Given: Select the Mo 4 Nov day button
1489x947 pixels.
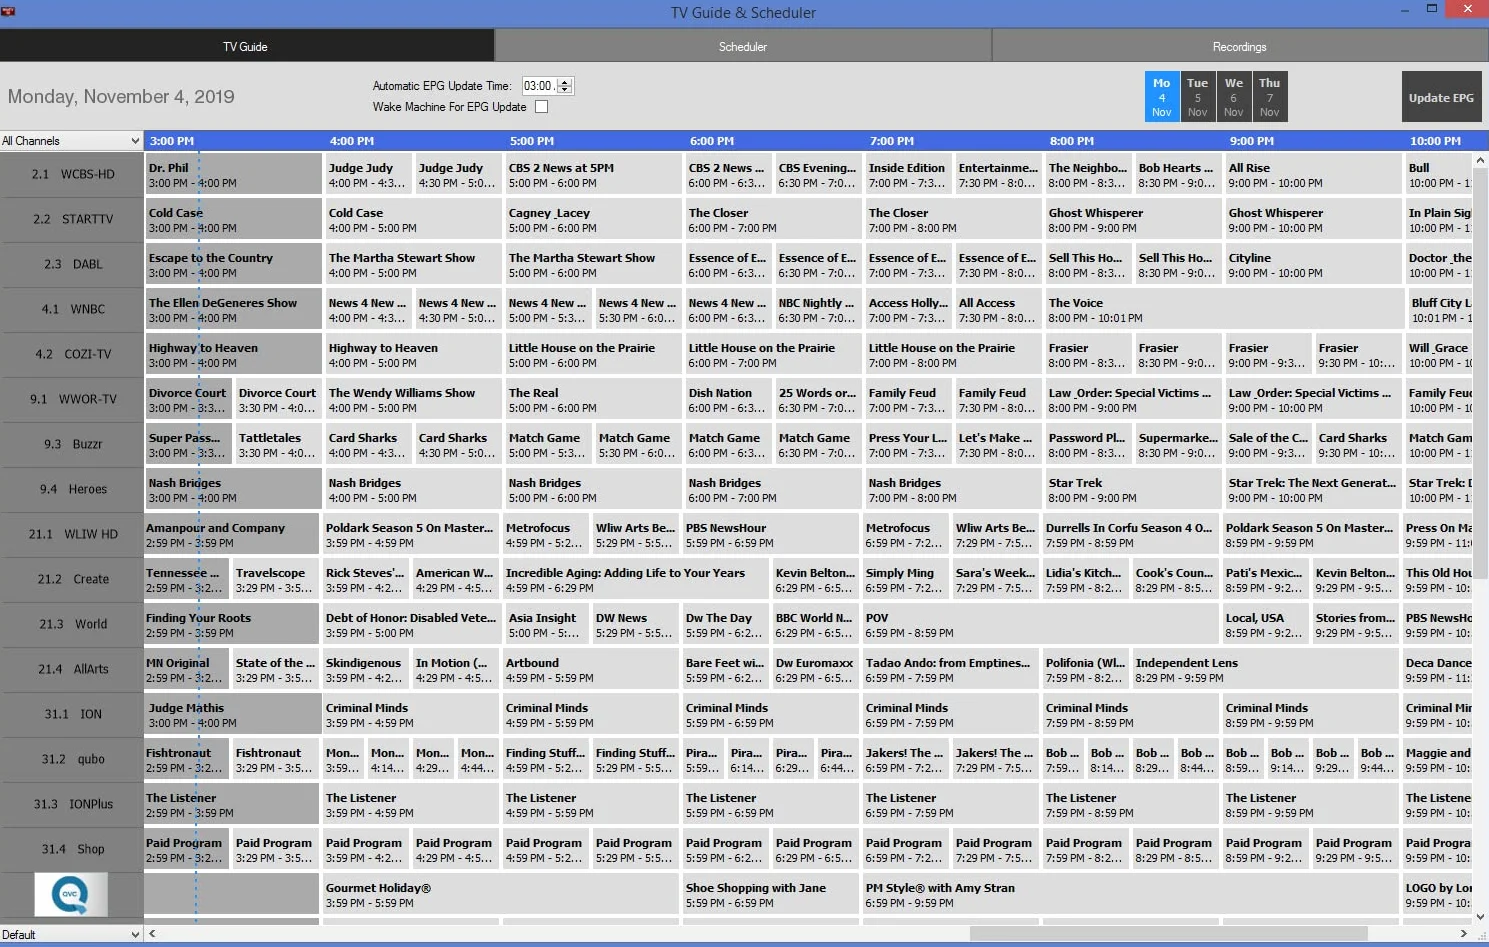Looking at the screenshot, I should [x=1162, y=97].
